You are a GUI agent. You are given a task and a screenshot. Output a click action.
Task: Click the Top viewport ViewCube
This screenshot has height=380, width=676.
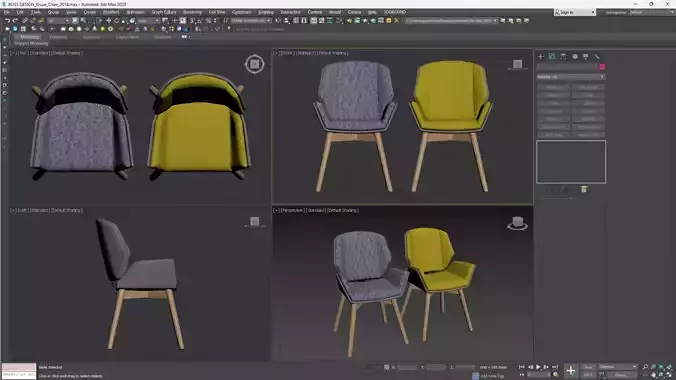tap(254, 64)
